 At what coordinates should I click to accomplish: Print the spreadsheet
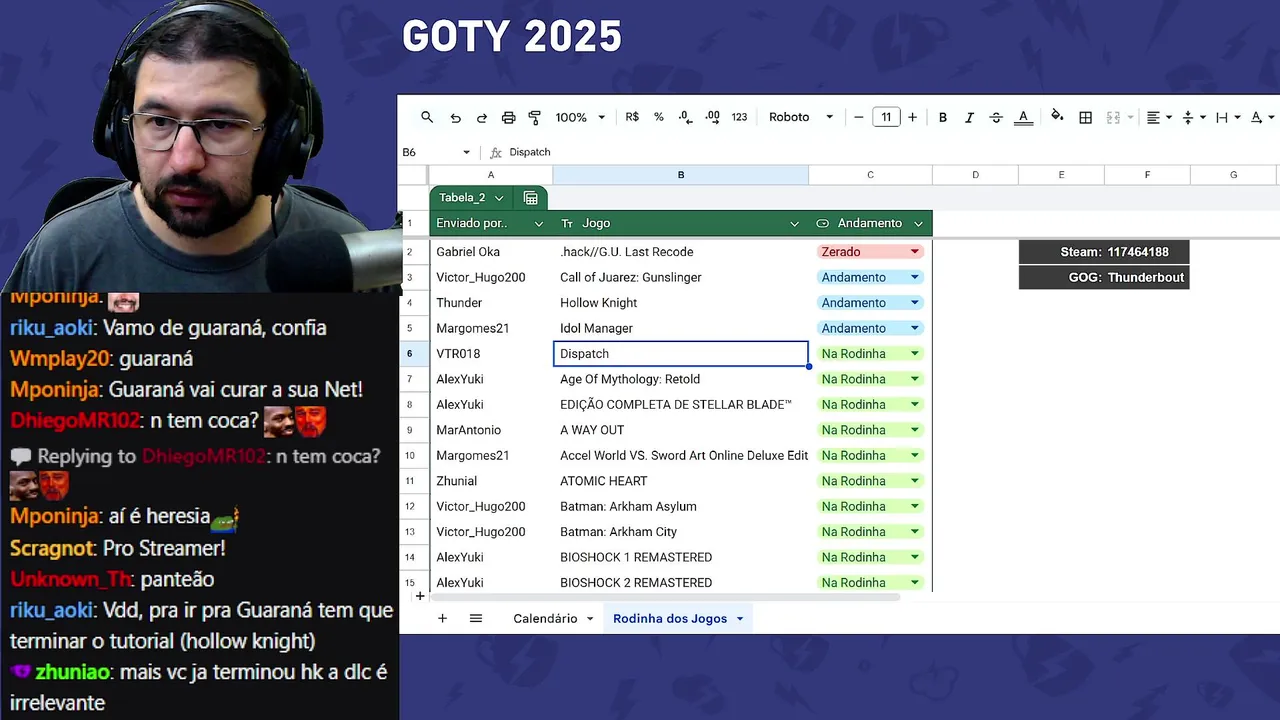click(x=508, y=117)
